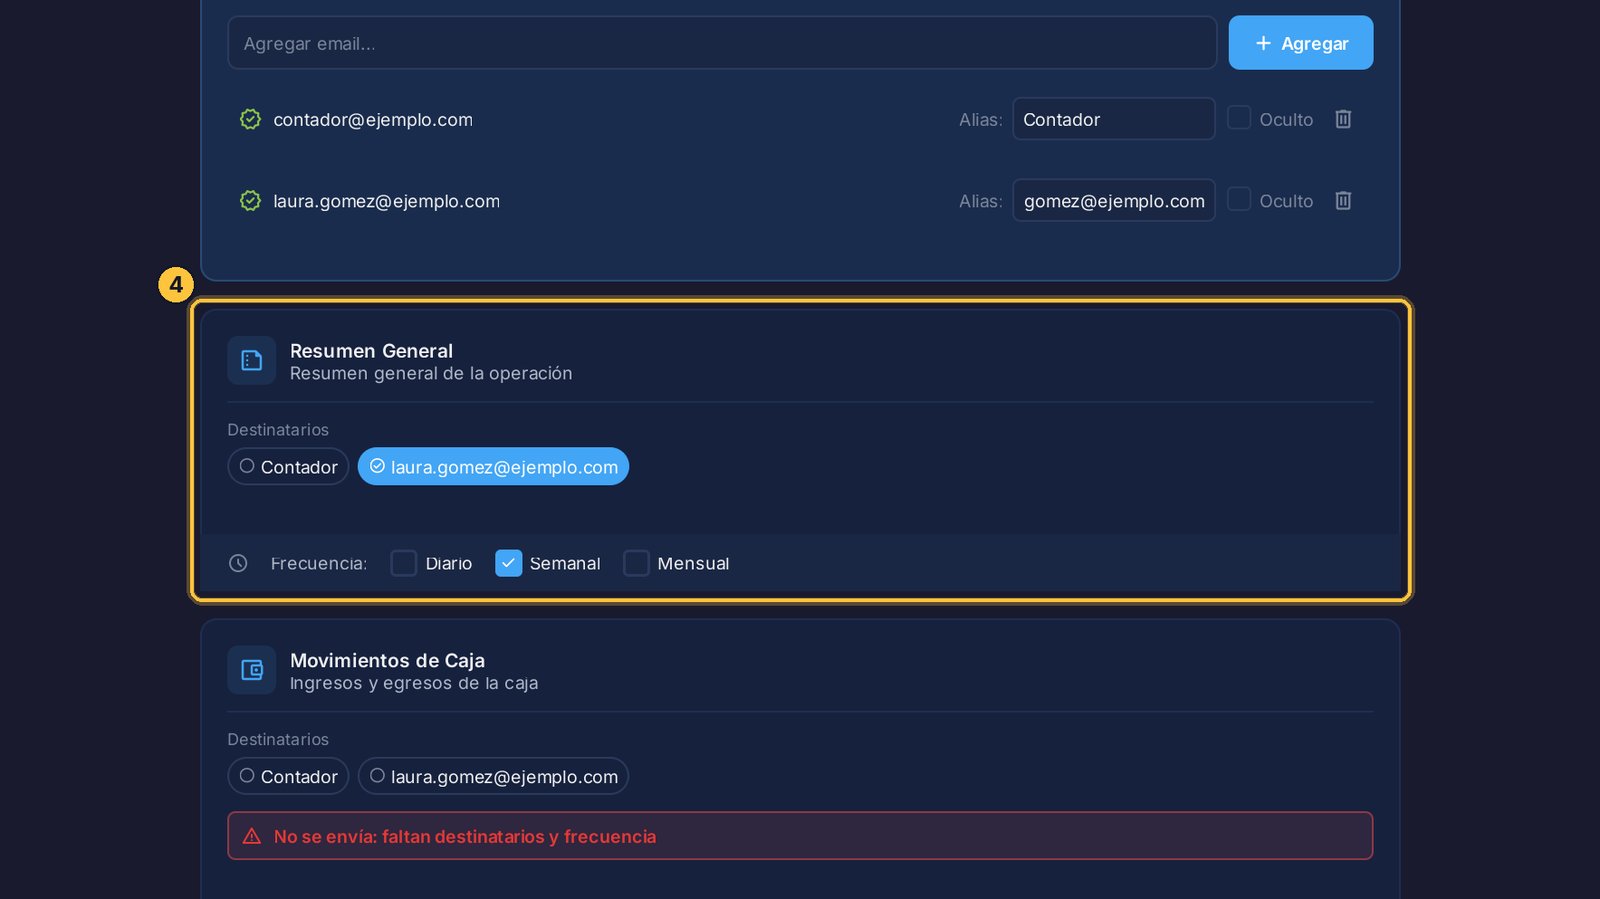
Task: Delete the laura.gomez@ejemplo.com email row
Action: (x=1343, y=201)
